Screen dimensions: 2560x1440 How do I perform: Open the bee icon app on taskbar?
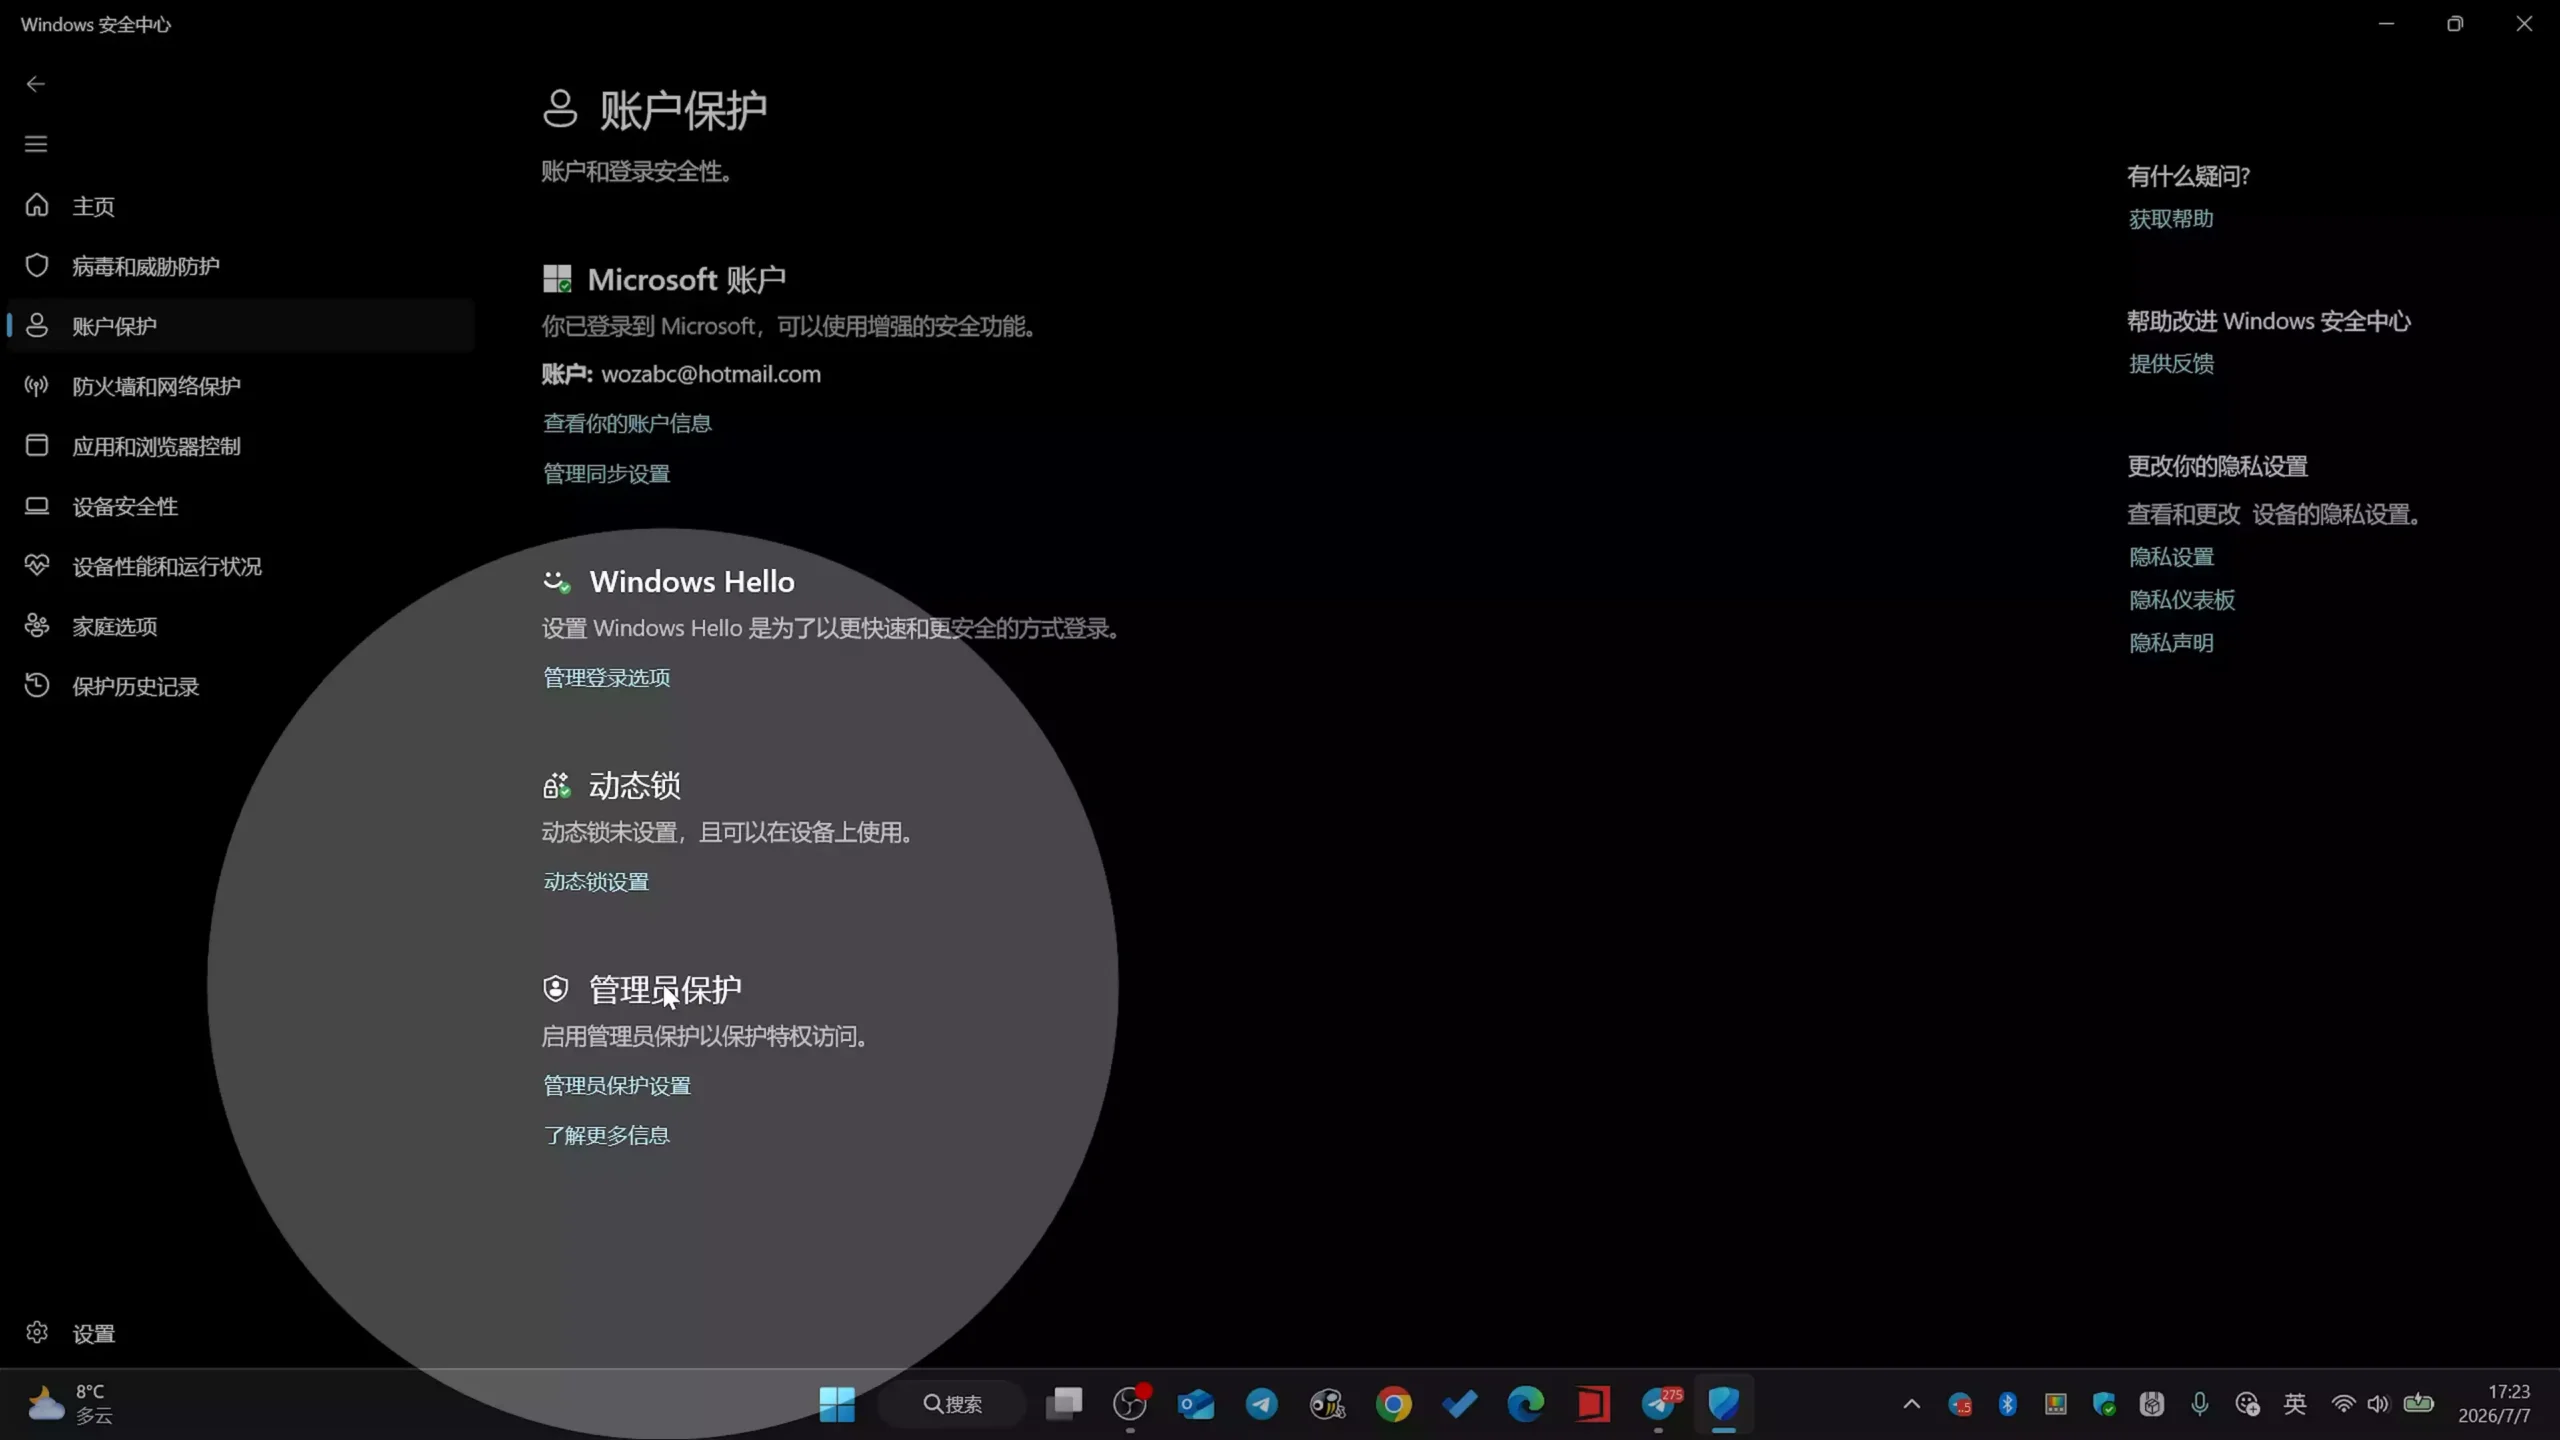pos(1328,1404)
